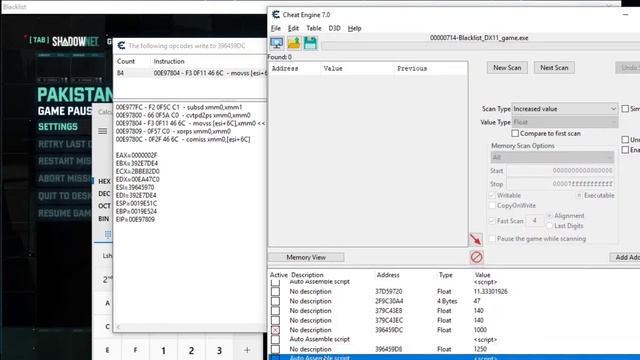
Task: Click the calculator hamburger menu icon
Action: [x=103, y=131]
